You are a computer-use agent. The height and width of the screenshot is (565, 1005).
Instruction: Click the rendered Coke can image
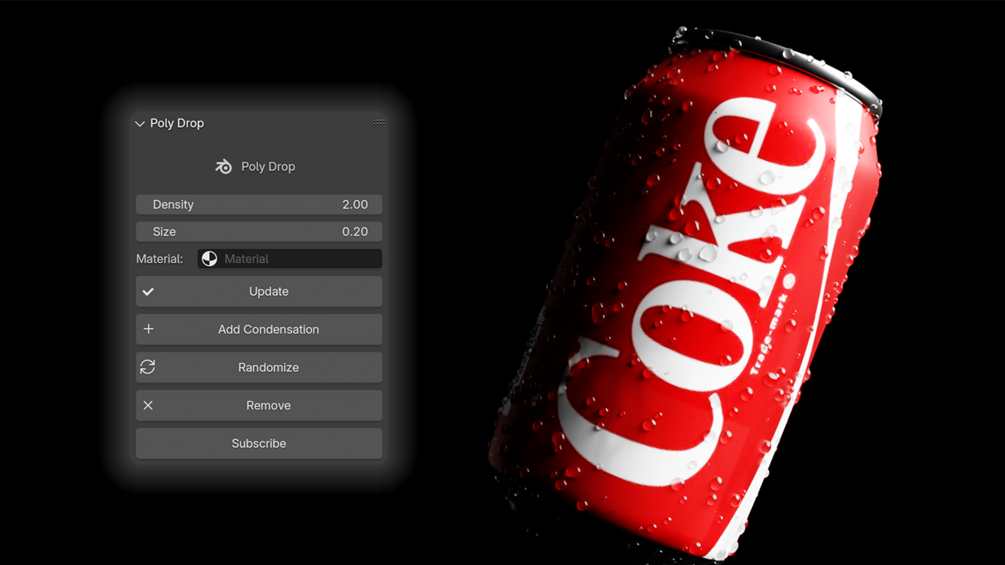click(x=686, y=295)
